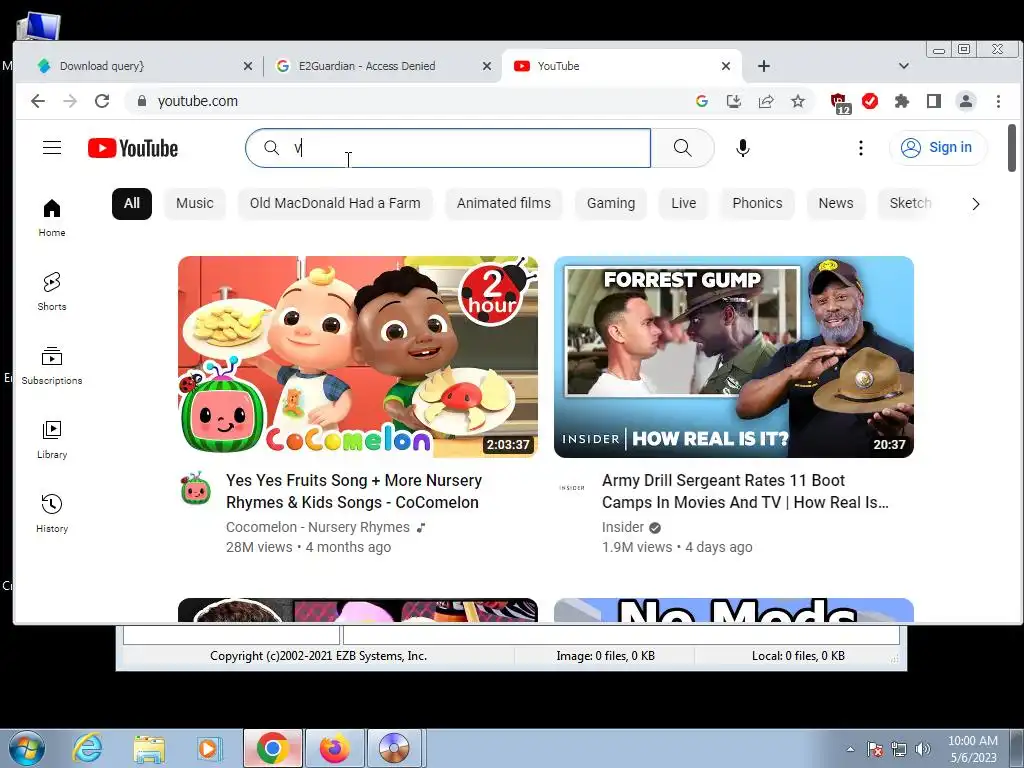Open the uBlock extension with badge 12

(839, 103)
